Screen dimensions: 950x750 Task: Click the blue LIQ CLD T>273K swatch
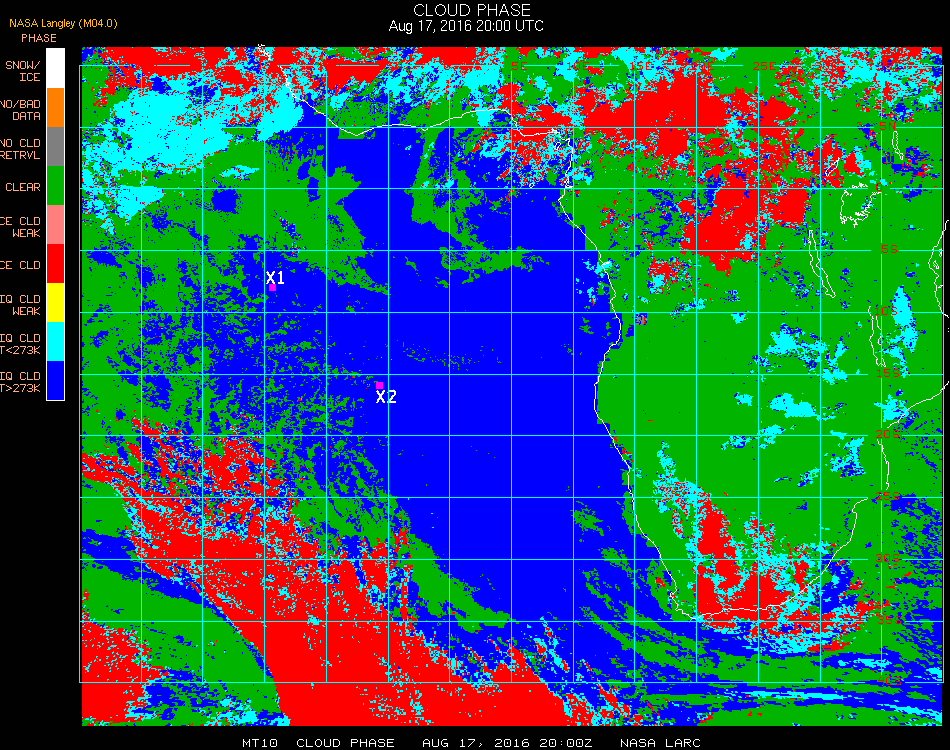(55, 380)
